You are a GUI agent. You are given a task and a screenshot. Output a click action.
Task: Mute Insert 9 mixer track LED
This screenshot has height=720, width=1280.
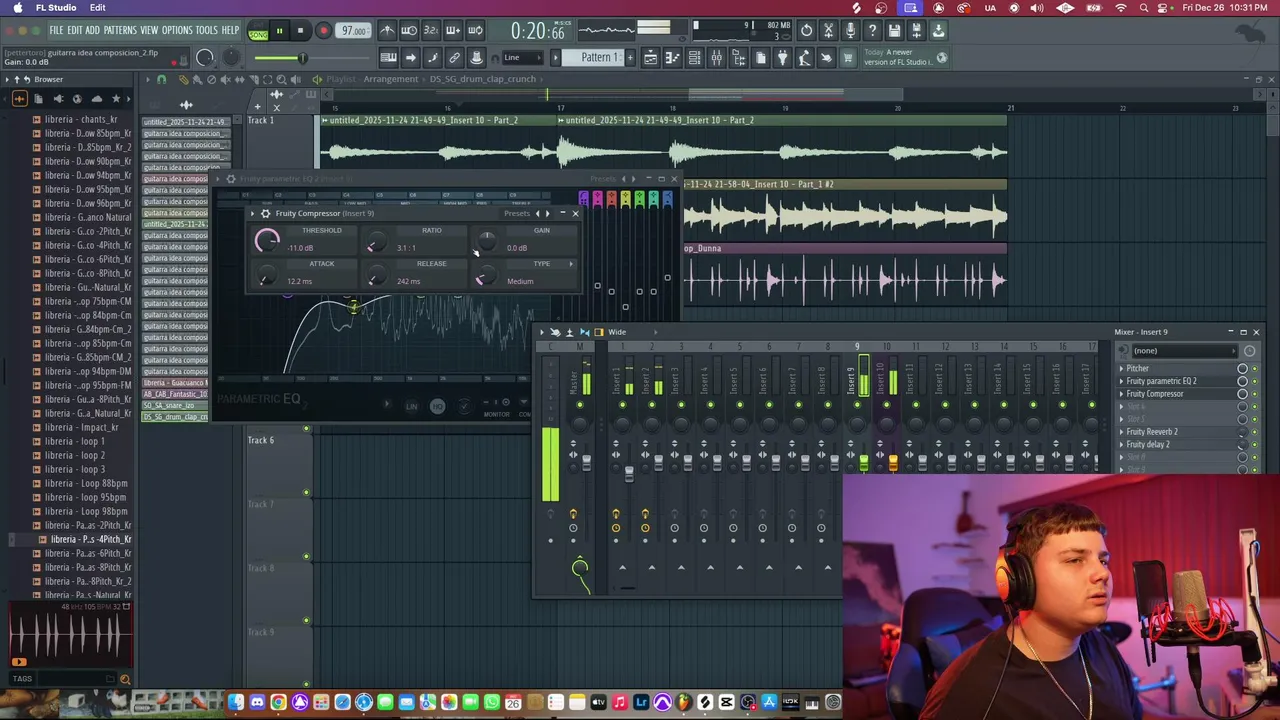[x=857, y=405]
